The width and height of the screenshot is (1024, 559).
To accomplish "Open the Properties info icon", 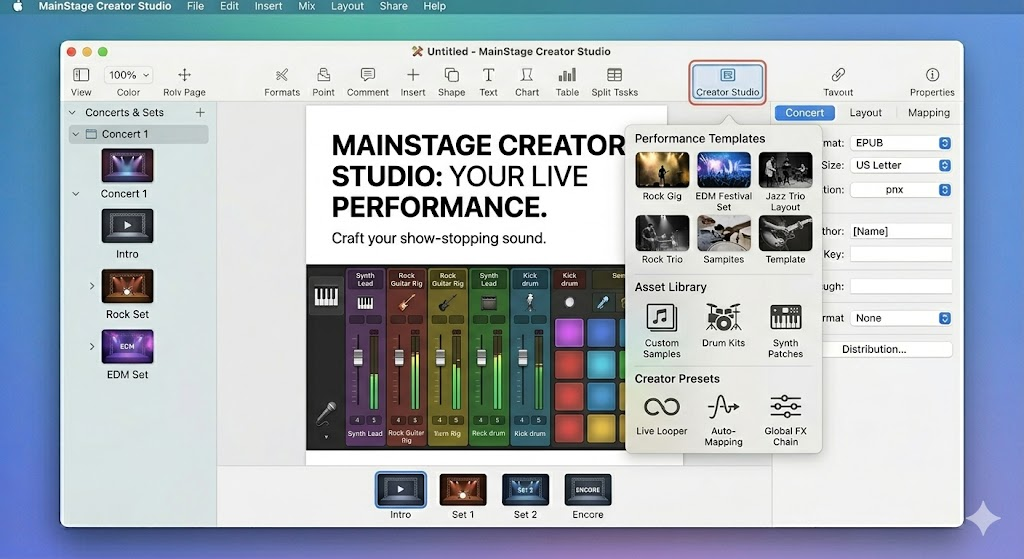I will [932, 74].
